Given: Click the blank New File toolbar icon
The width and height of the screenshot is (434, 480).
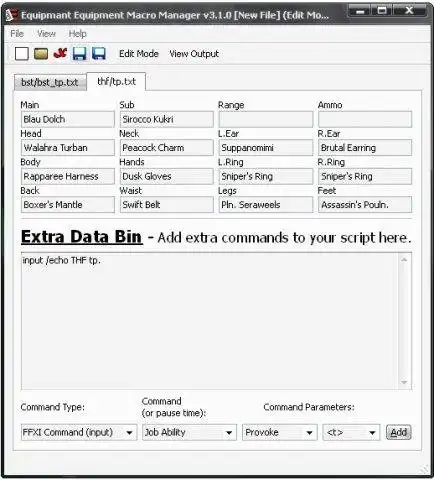Looking at the screenshot, I should [22, 53].
